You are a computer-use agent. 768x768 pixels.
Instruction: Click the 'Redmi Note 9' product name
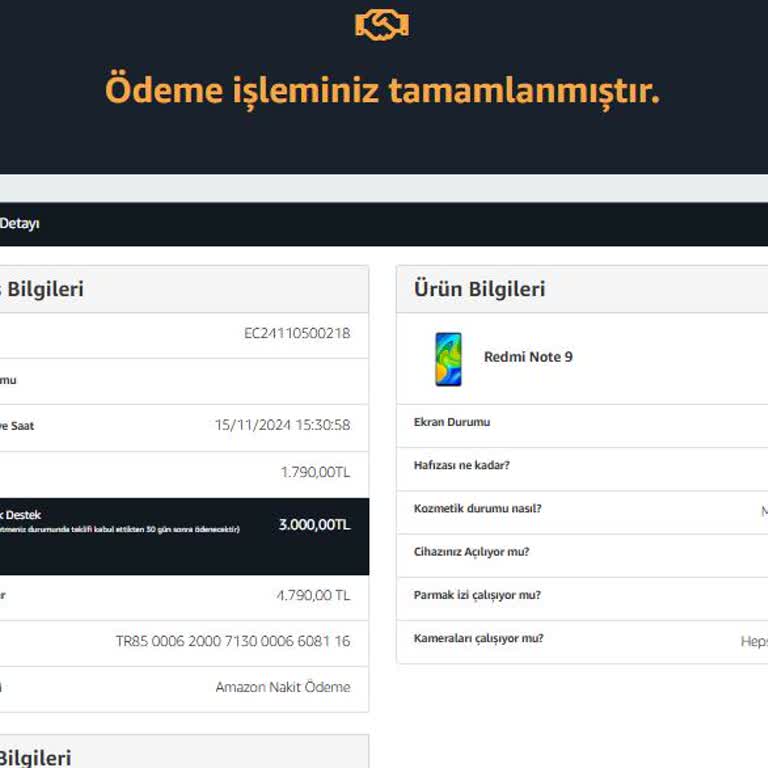click(528, 357)
